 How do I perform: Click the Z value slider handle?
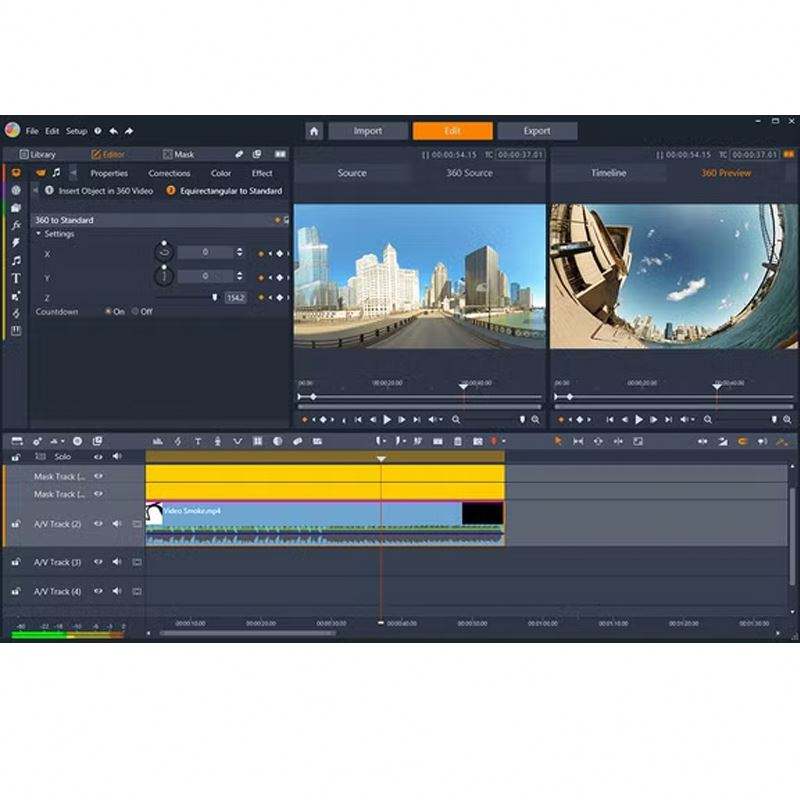[x=214, y=297]
